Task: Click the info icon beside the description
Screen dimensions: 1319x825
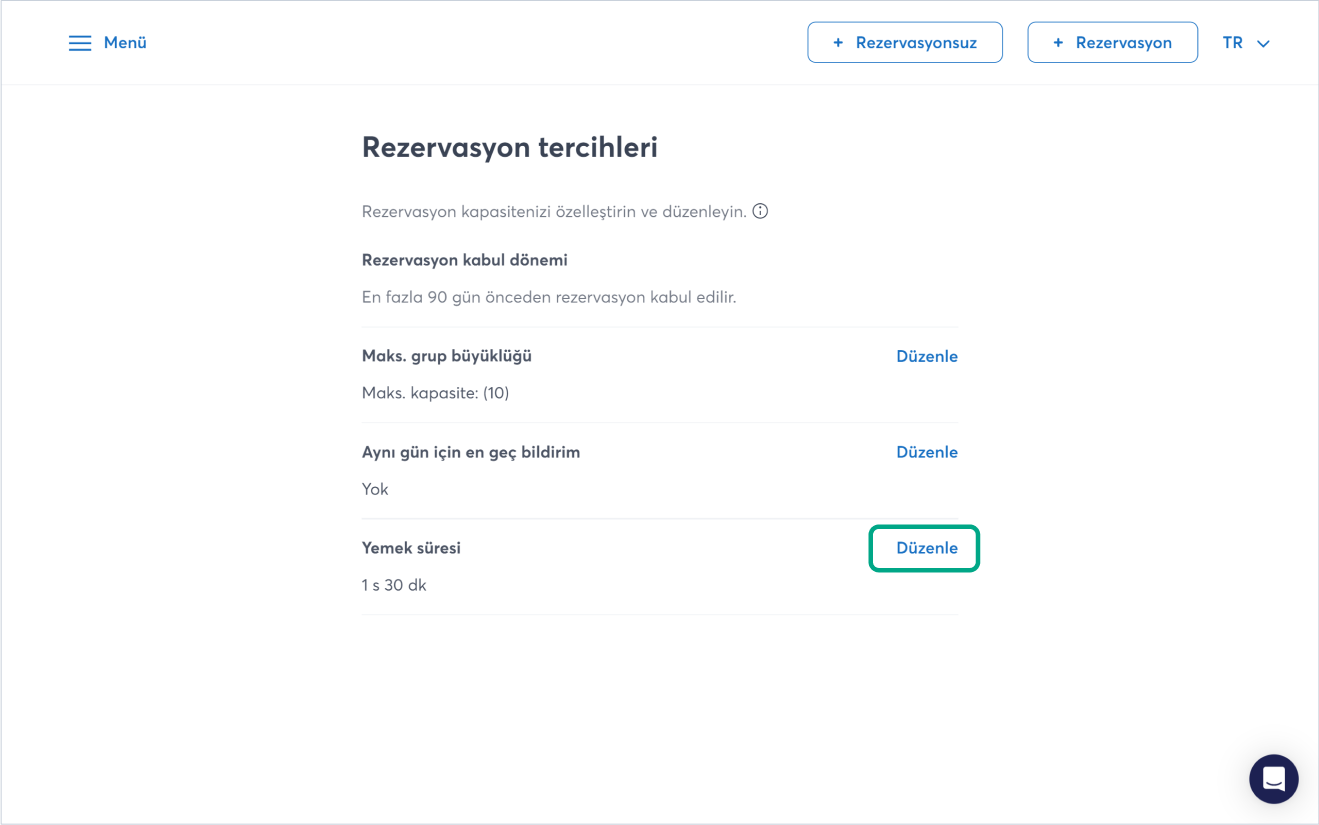Action: point(760,211)
